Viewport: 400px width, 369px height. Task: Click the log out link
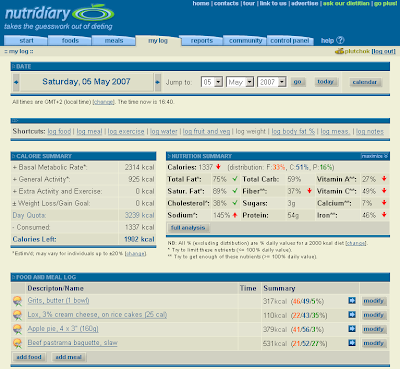[384, 51]
